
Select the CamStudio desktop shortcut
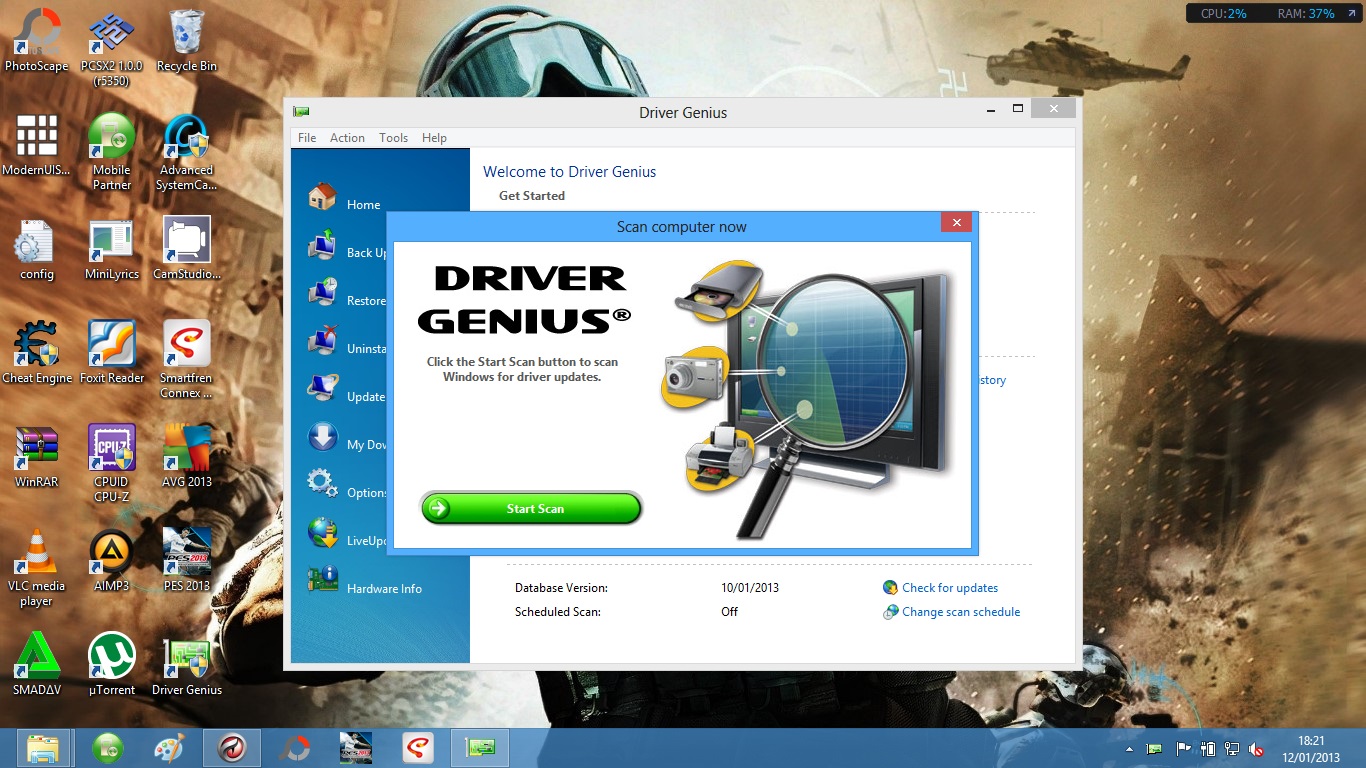(187, 249)
